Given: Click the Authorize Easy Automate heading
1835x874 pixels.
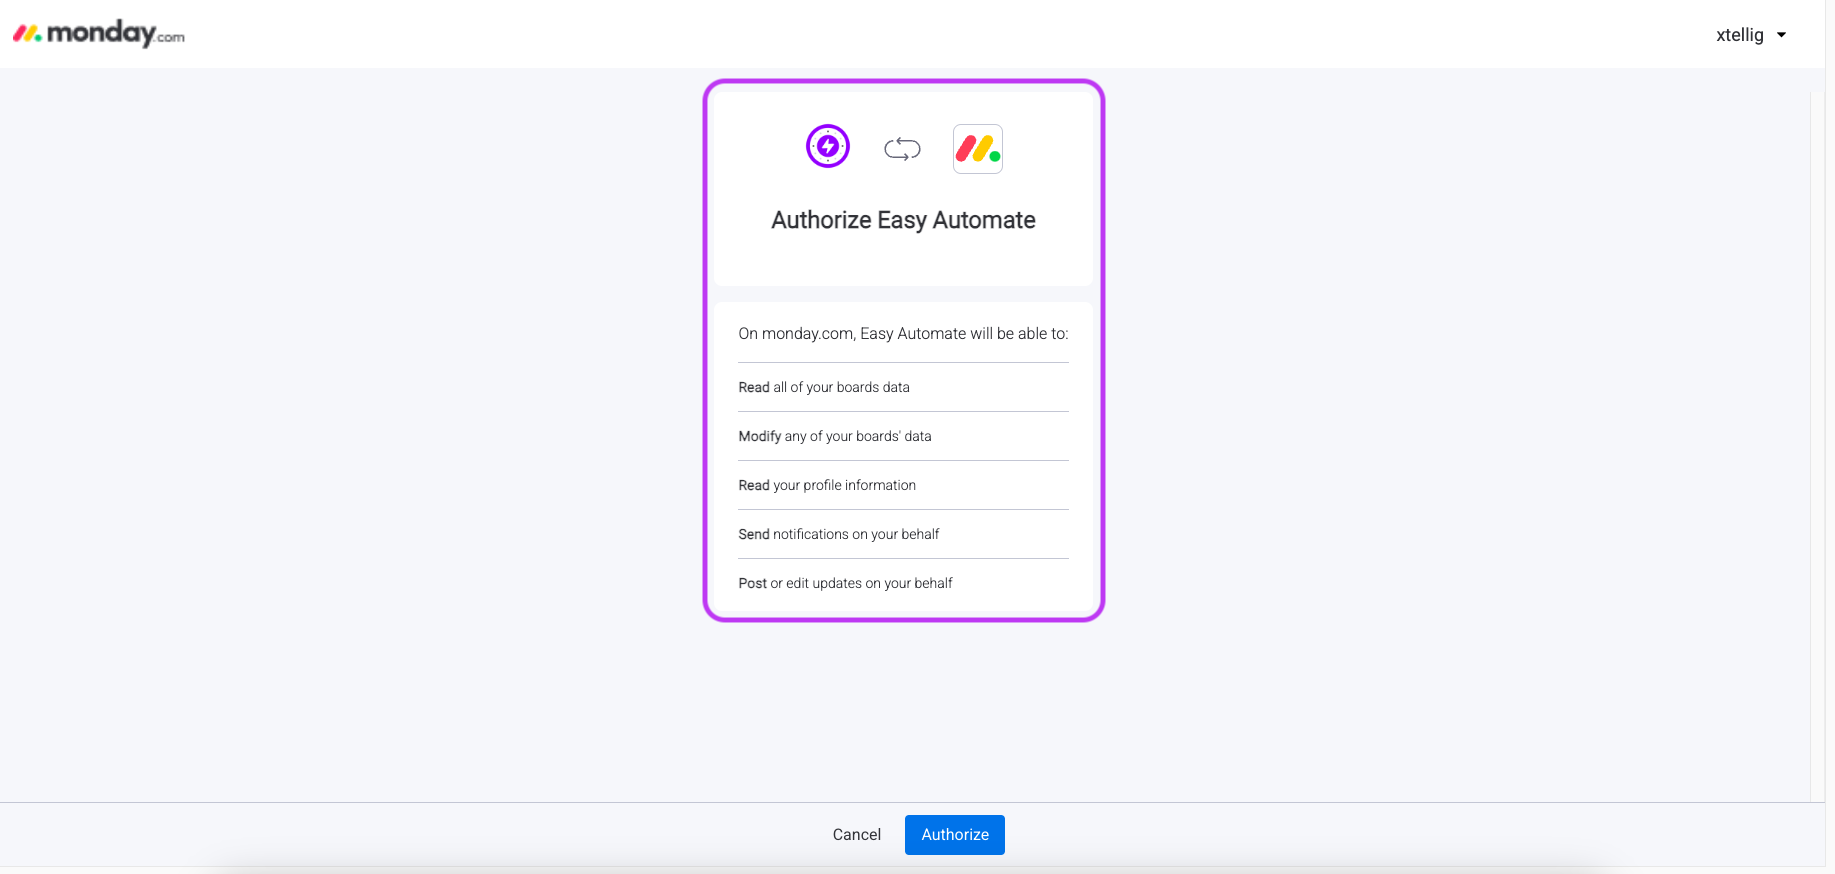Looking at the screenshot, I should click(x=903, y=220).
